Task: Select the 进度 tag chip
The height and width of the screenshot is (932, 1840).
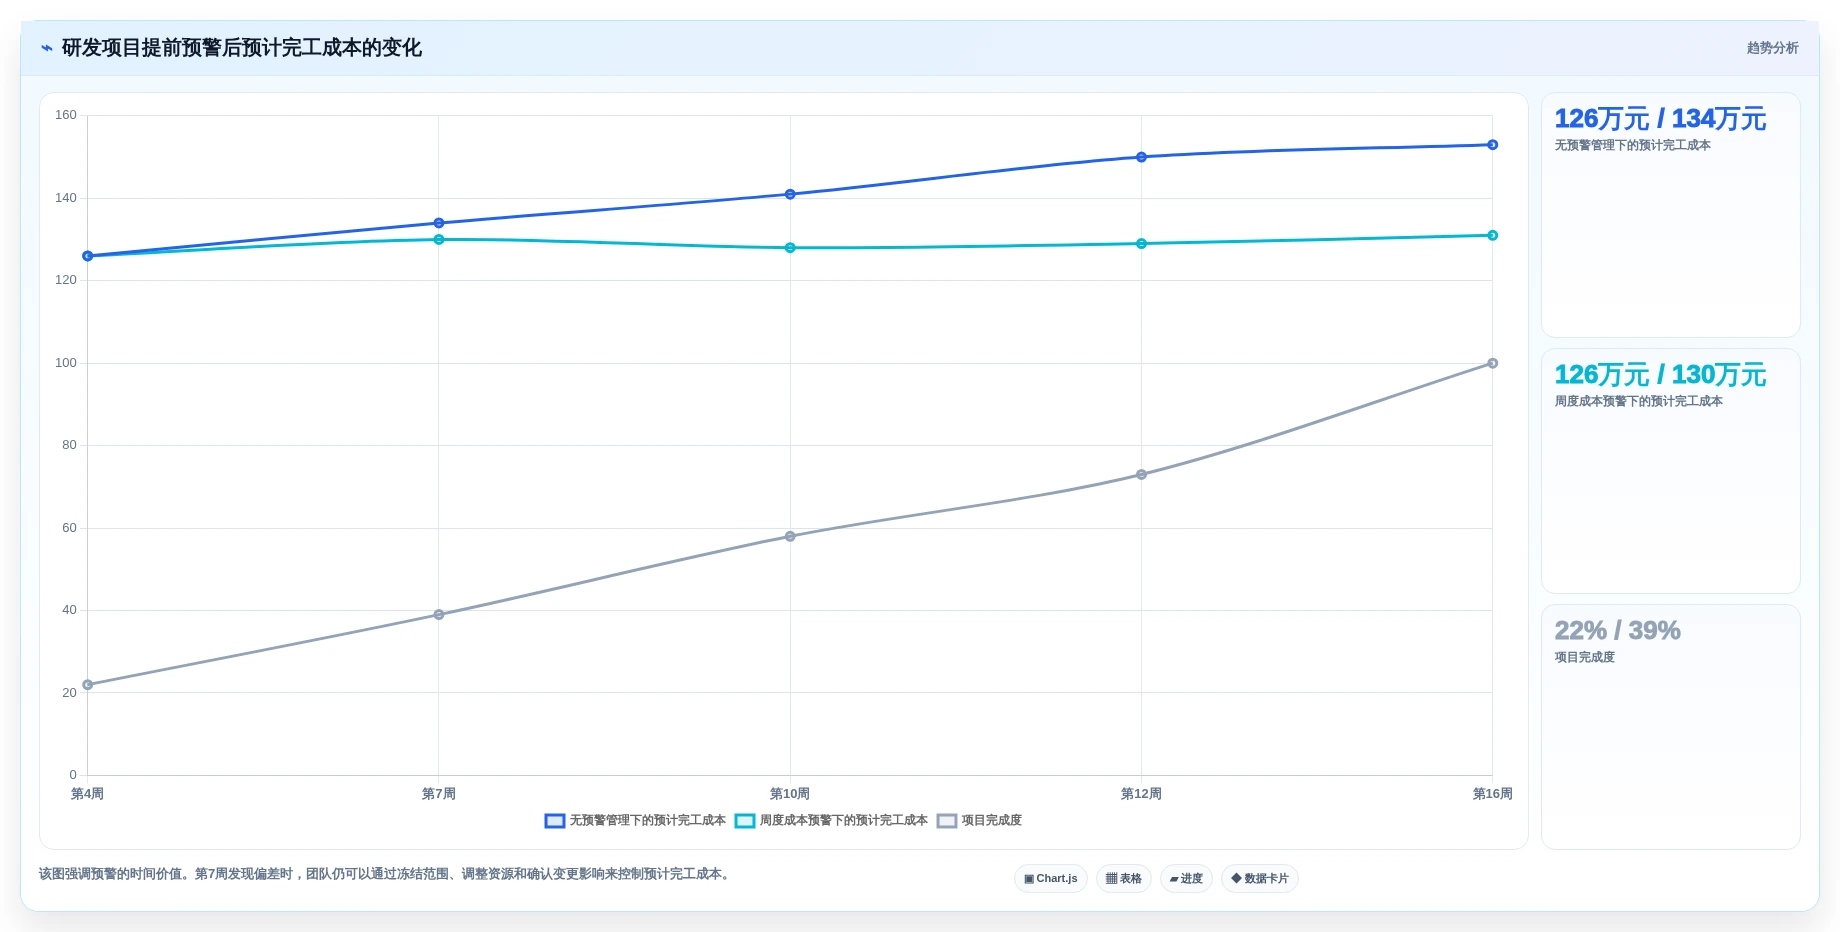Action: tap(1187, 878)
